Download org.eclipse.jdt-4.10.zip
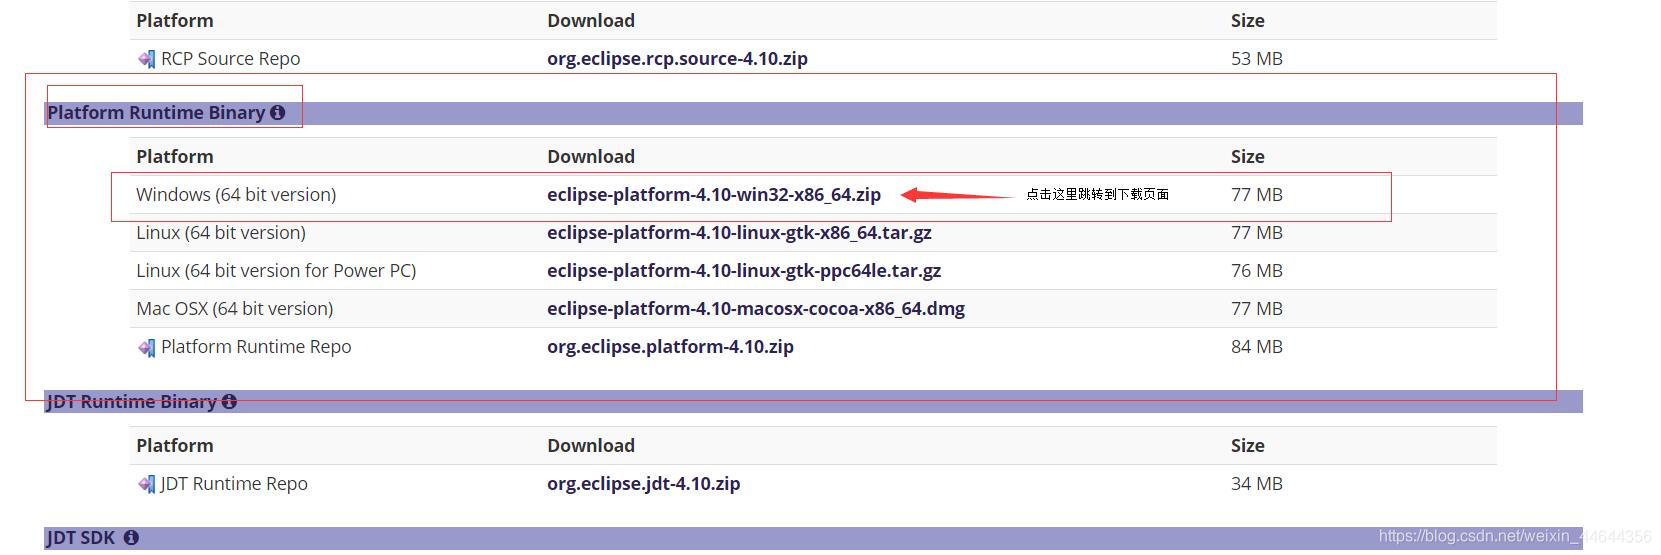 click(x=644, y=484)
